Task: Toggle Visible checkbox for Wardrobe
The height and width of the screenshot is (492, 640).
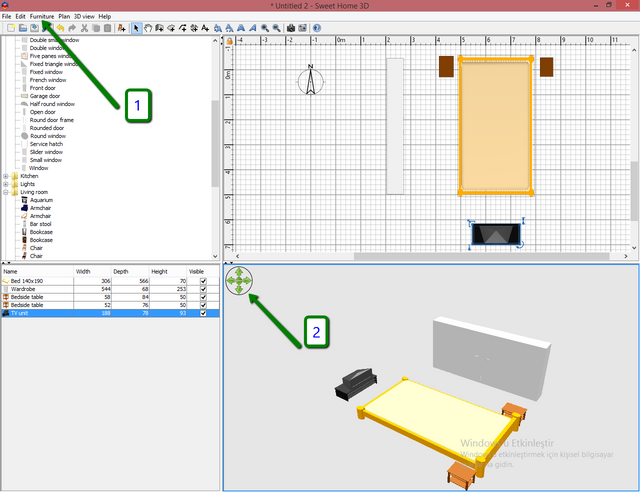Action: 203,289
